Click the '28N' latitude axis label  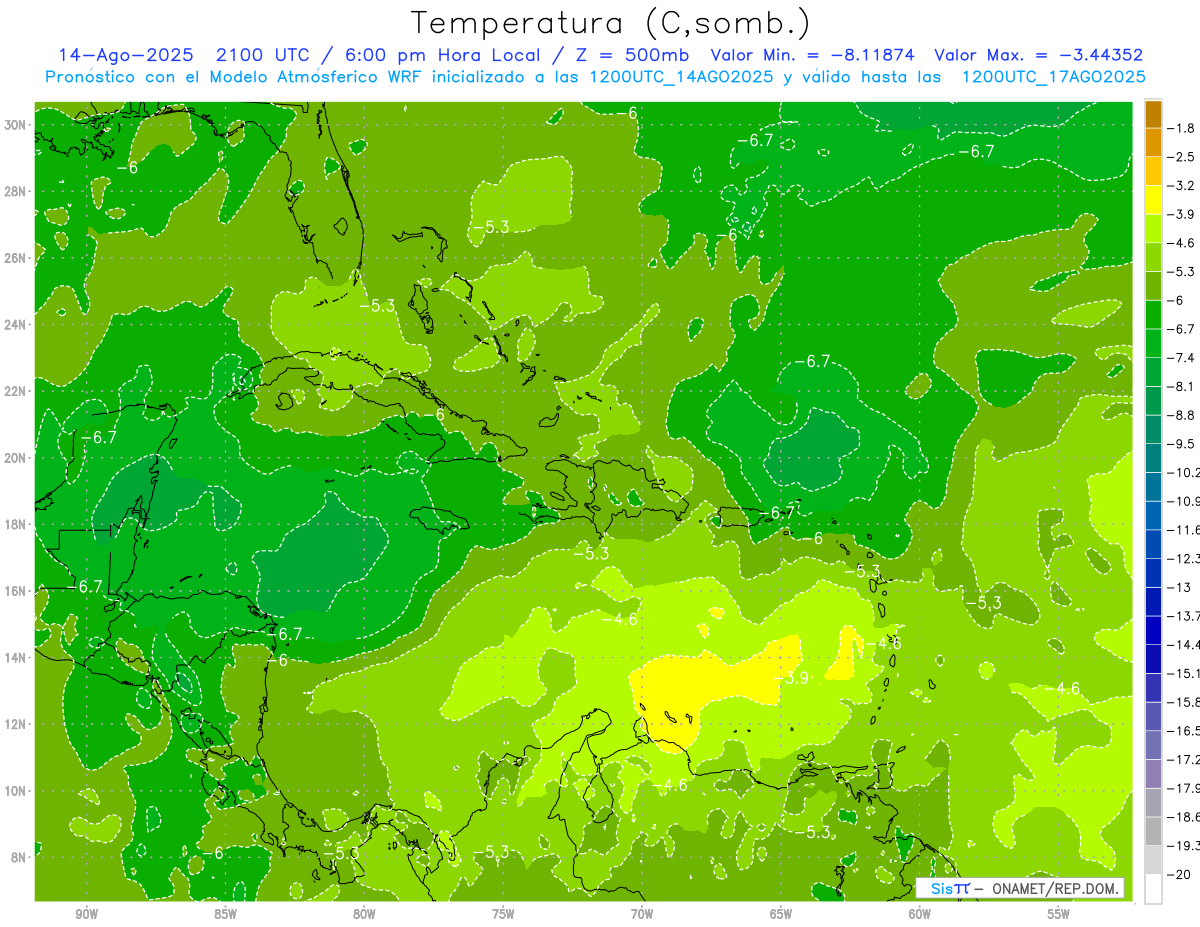(17, 191)
